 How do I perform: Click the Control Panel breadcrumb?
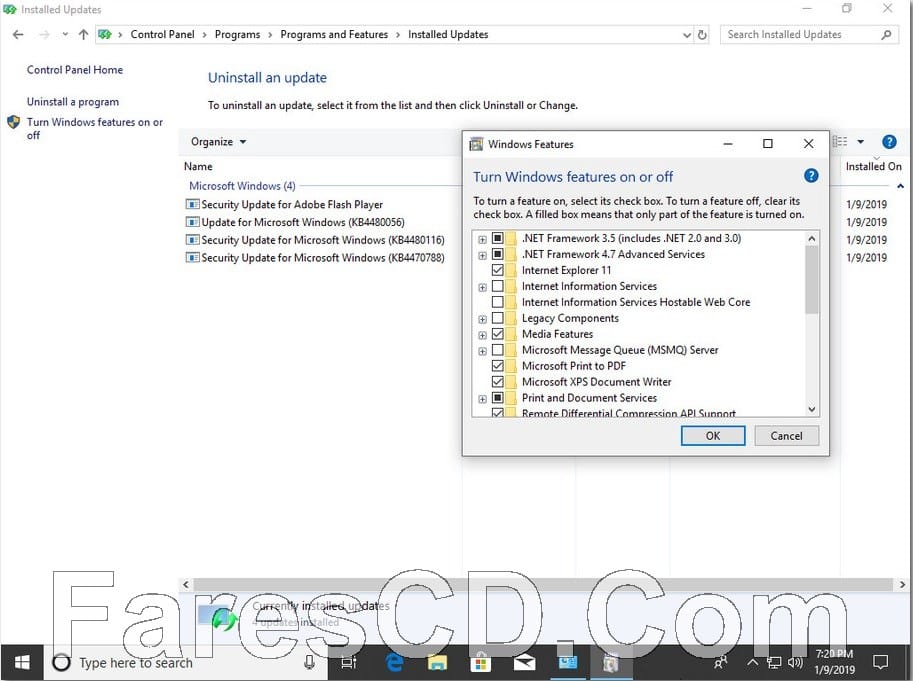162,34
